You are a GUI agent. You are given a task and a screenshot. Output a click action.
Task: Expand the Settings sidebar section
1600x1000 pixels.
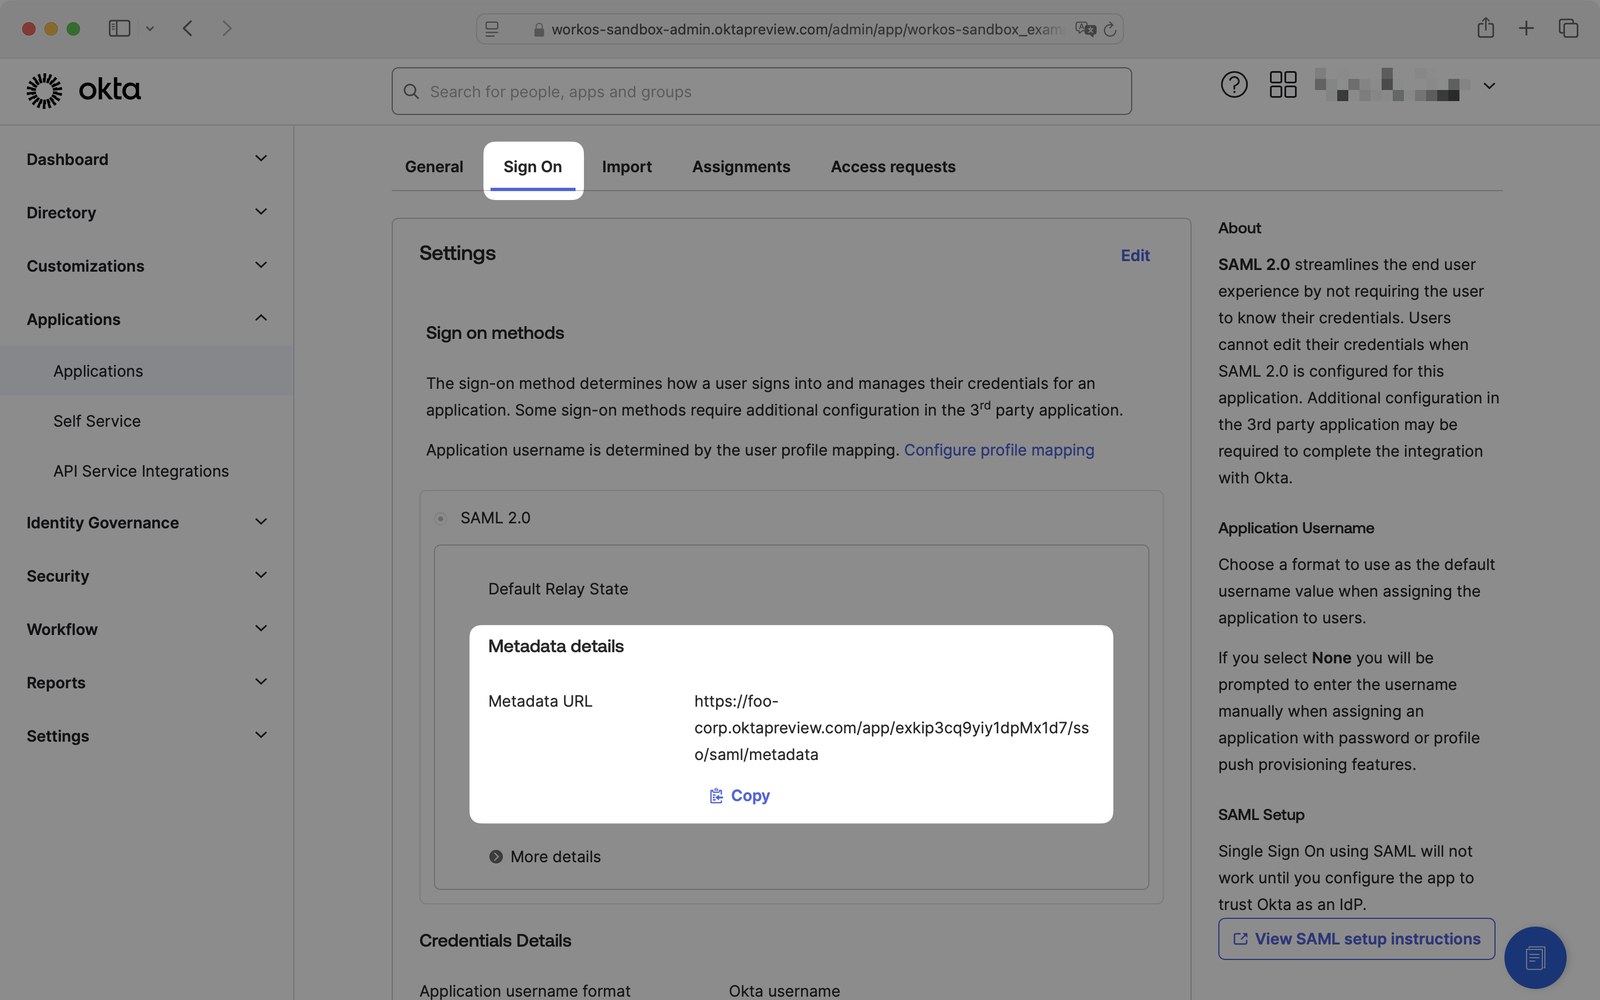(x=261, y=735)
